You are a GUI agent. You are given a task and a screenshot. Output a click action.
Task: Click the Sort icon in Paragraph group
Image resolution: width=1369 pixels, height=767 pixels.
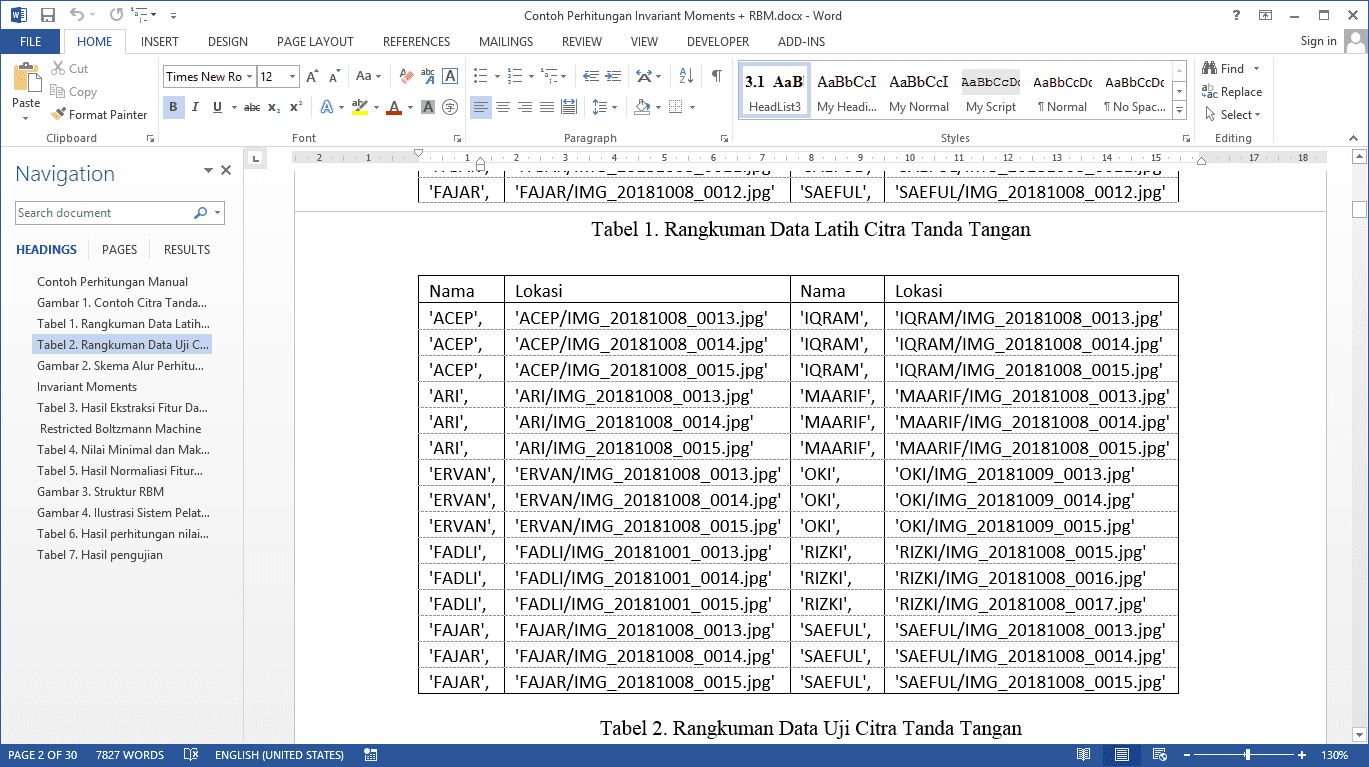[x=686, y=76]
